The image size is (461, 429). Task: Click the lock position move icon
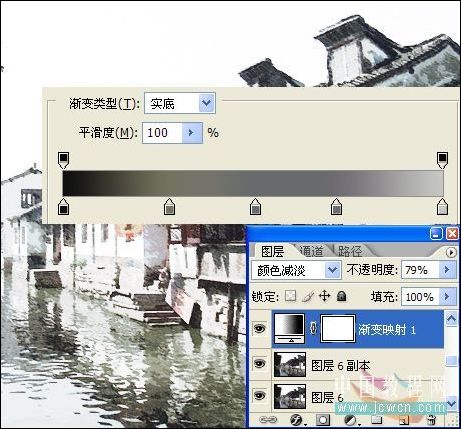(x=324, y=296)
